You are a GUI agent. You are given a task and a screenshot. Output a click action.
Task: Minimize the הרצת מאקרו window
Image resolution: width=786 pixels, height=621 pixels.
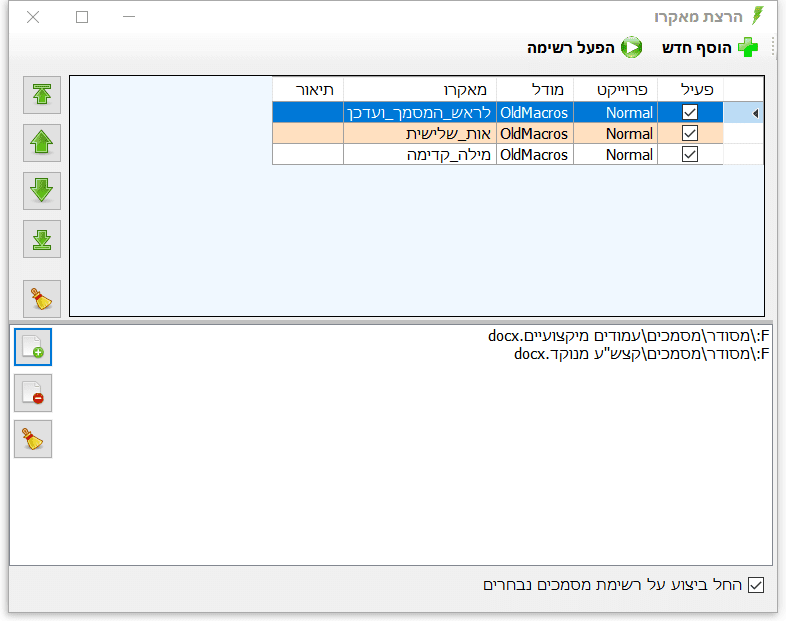(x=129, y=17)
